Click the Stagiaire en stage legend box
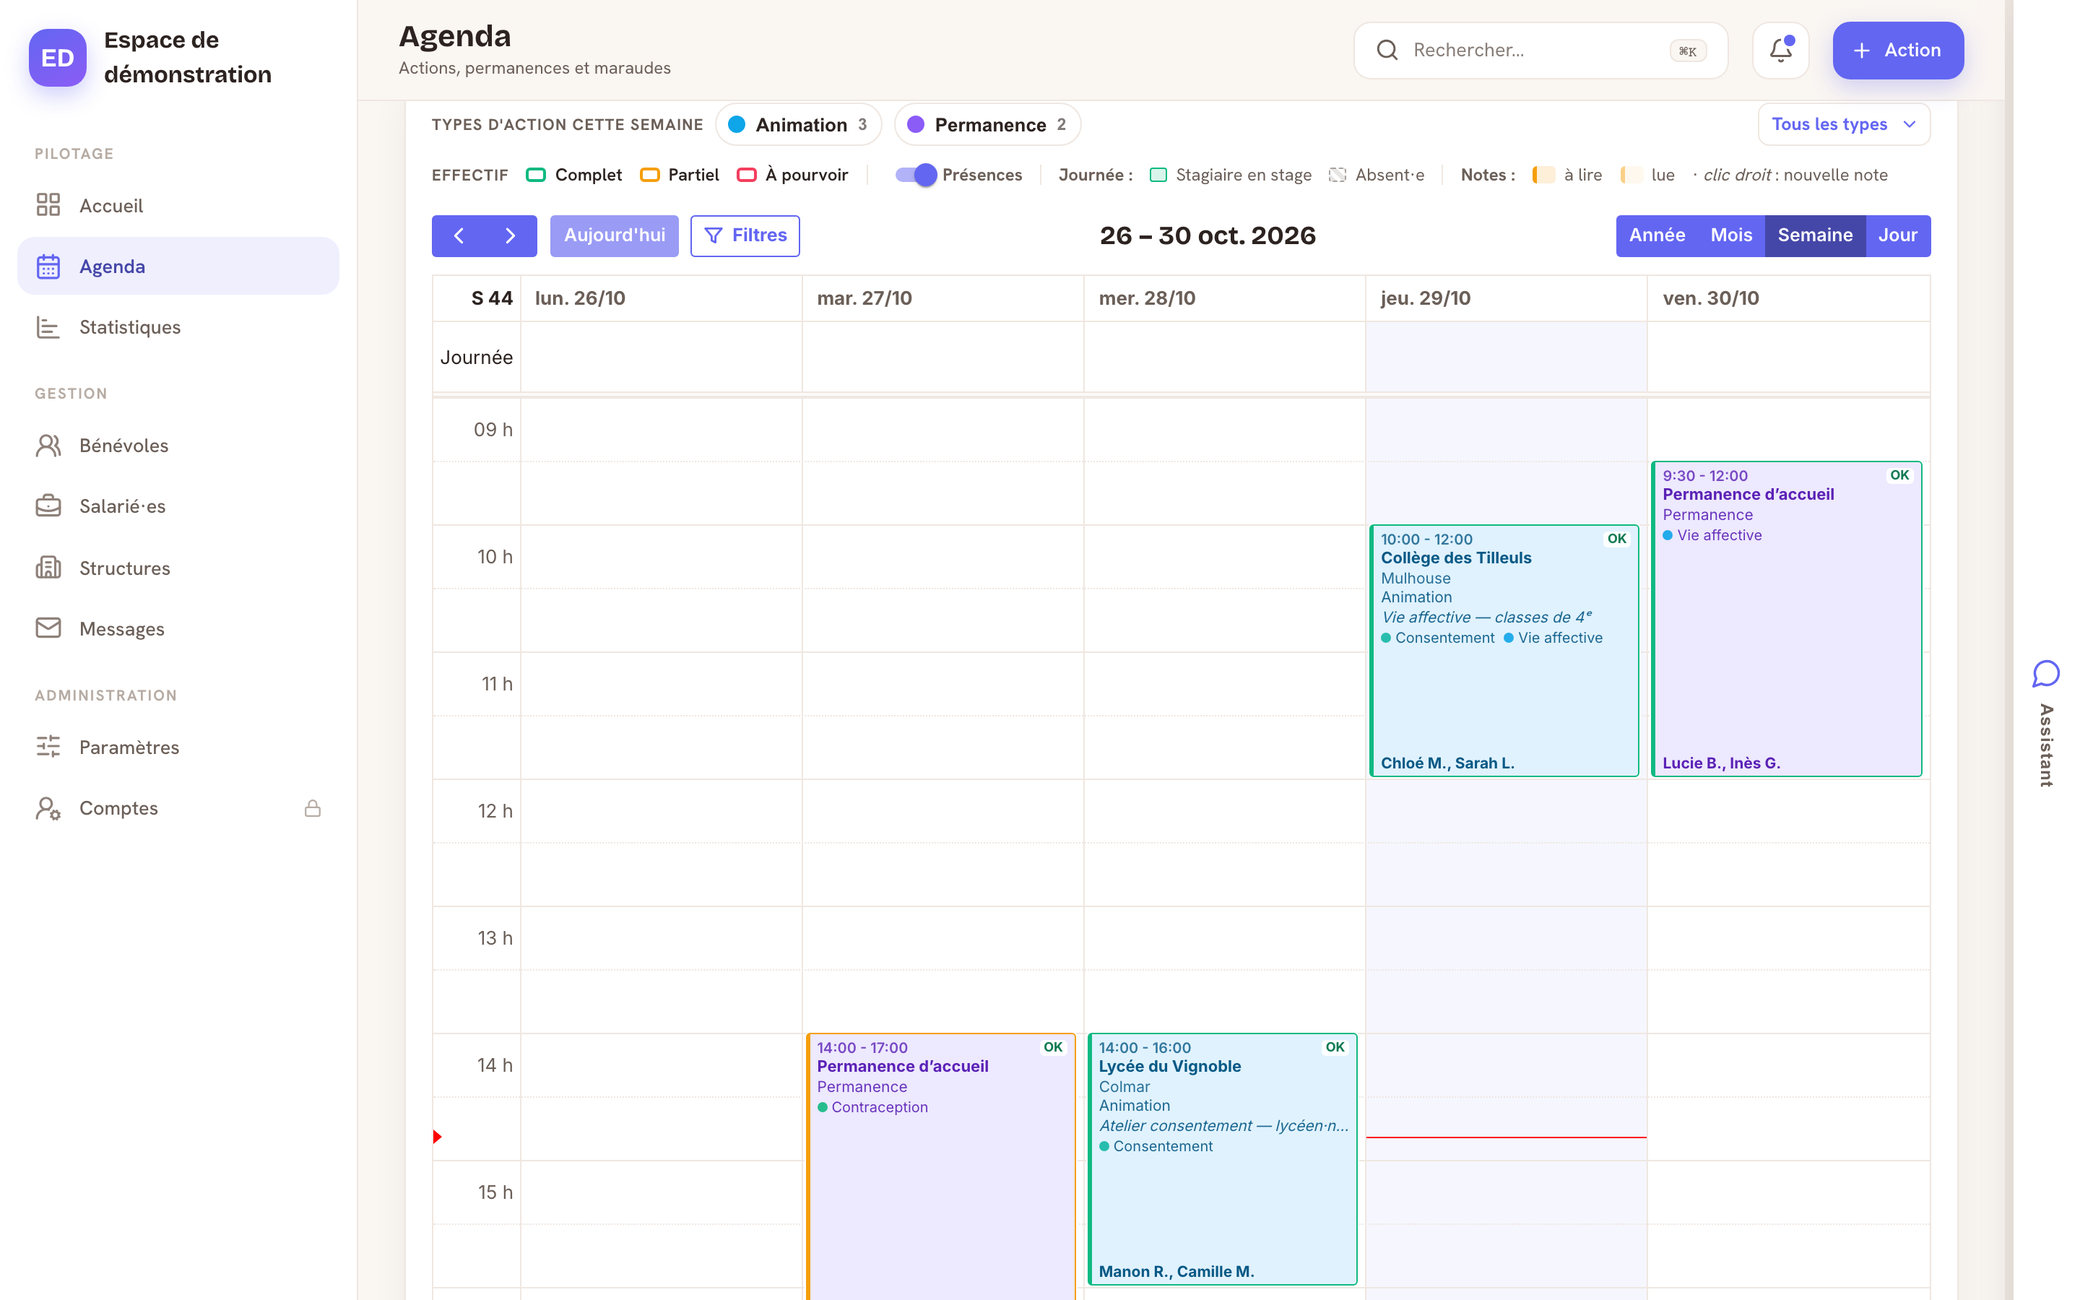Screen dimensions: 2080x1300 tap(1158, 175)
